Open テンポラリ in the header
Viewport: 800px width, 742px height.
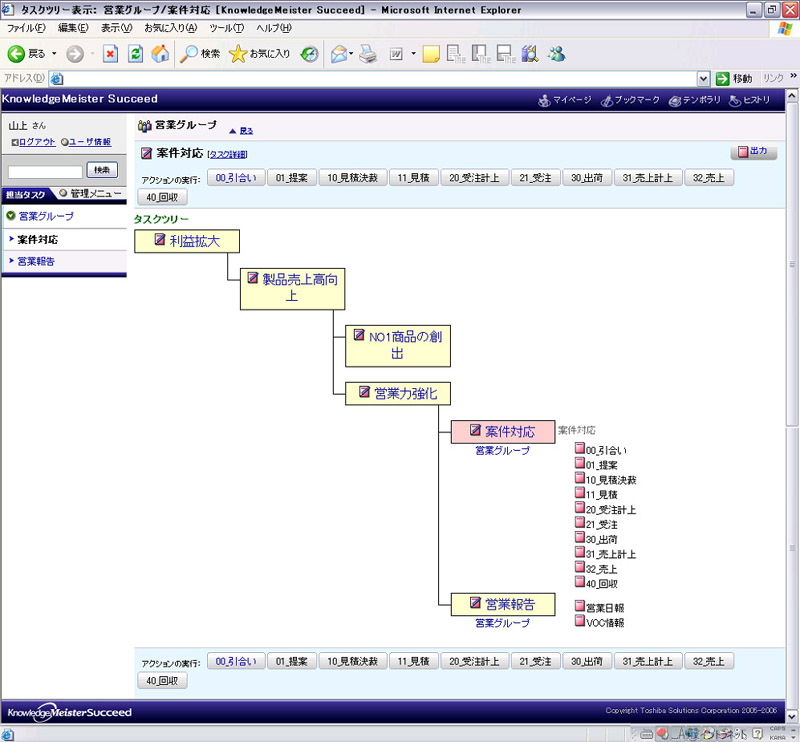695,100
